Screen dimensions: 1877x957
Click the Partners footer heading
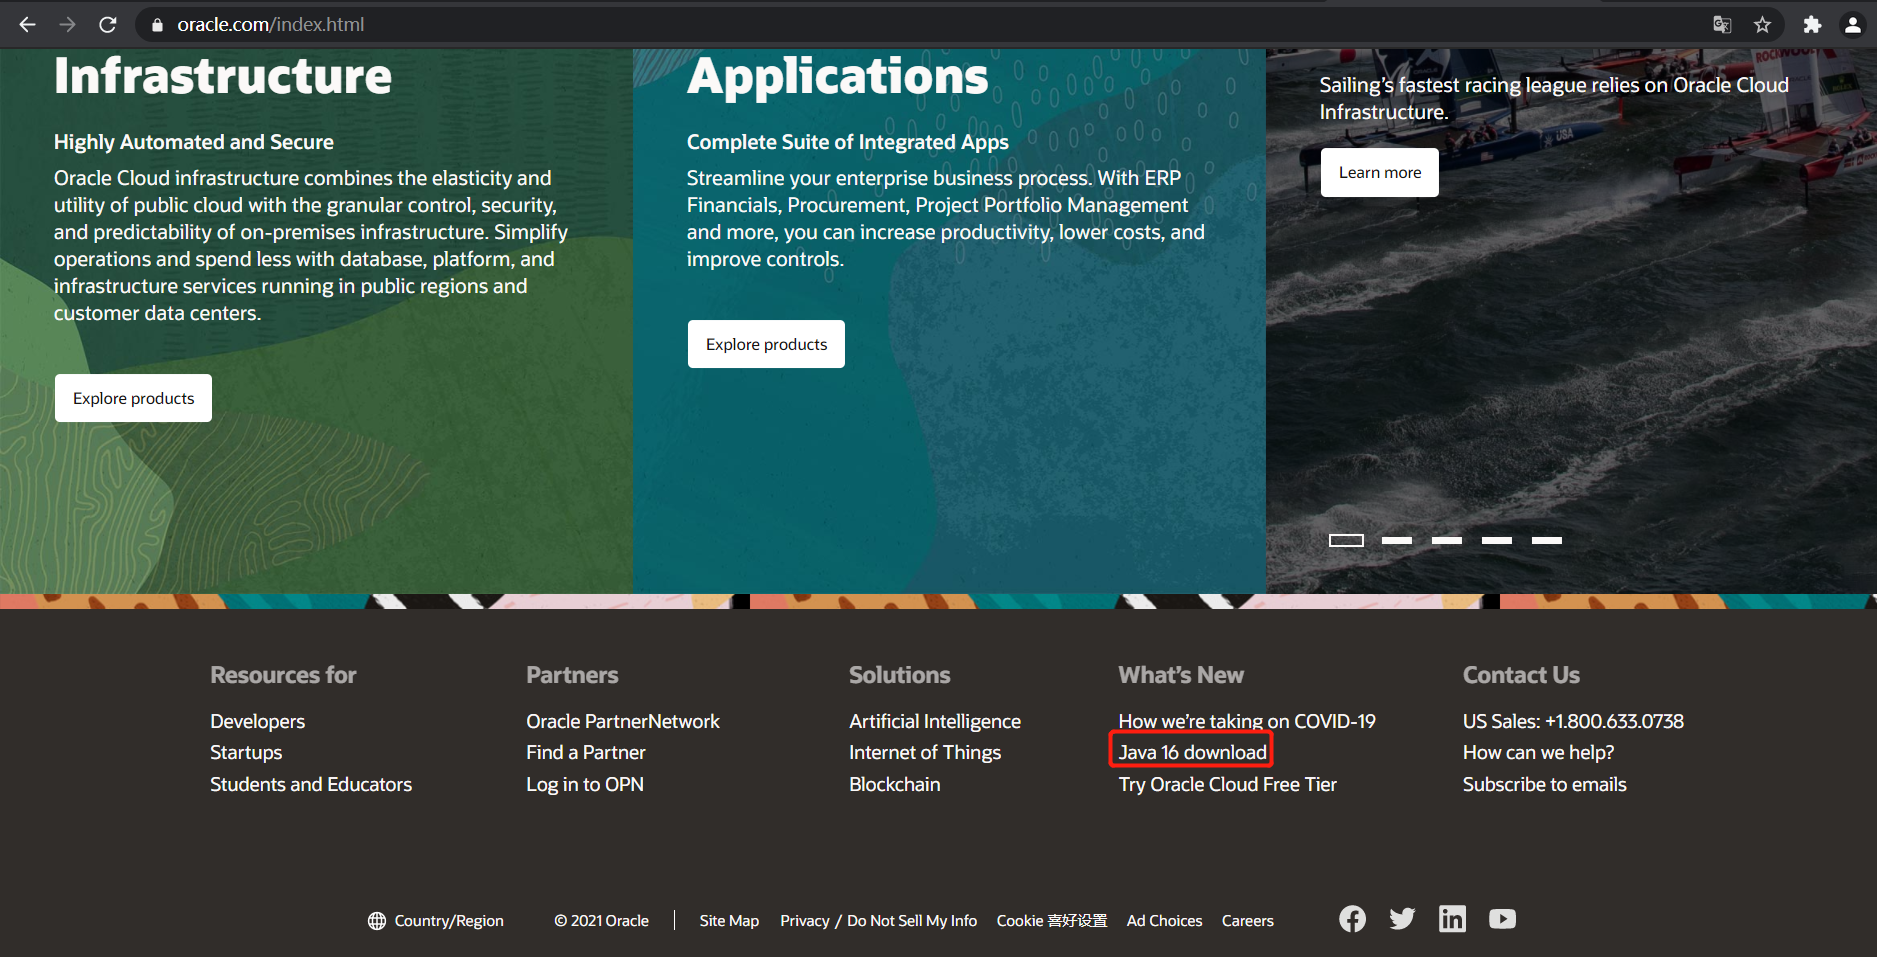pyautogui.click(x=572, y=675)
